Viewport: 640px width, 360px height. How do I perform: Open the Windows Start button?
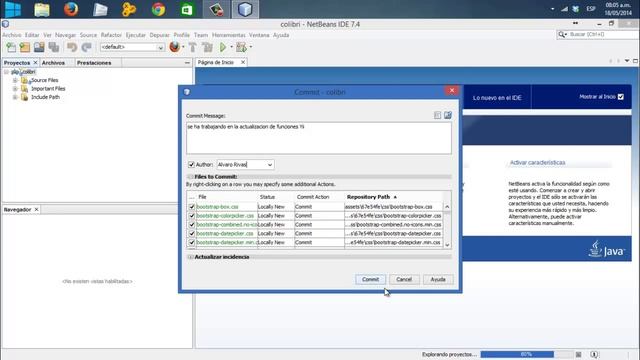click(x=13, y=9)
